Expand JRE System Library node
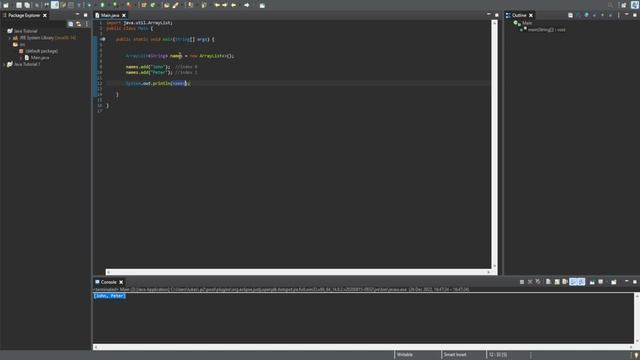 (x=10, y=38)
